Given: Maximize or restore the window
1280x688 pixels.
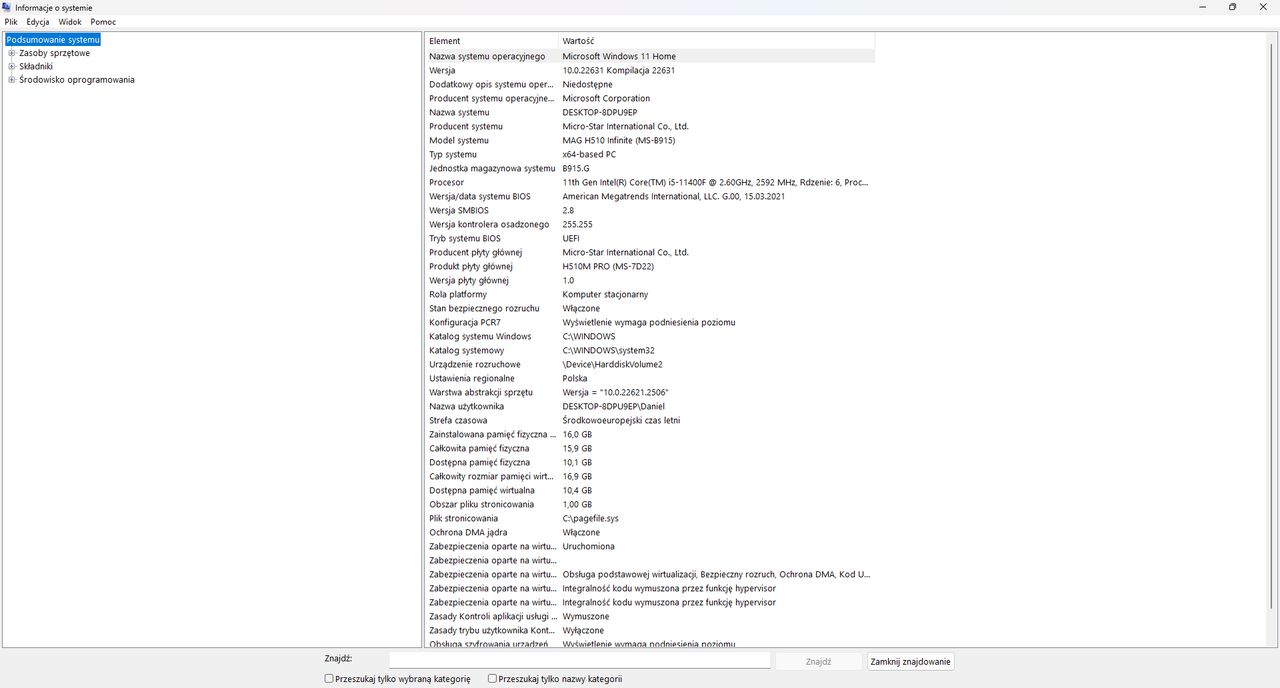Looking at the screenshot, I should (1232, 7).
